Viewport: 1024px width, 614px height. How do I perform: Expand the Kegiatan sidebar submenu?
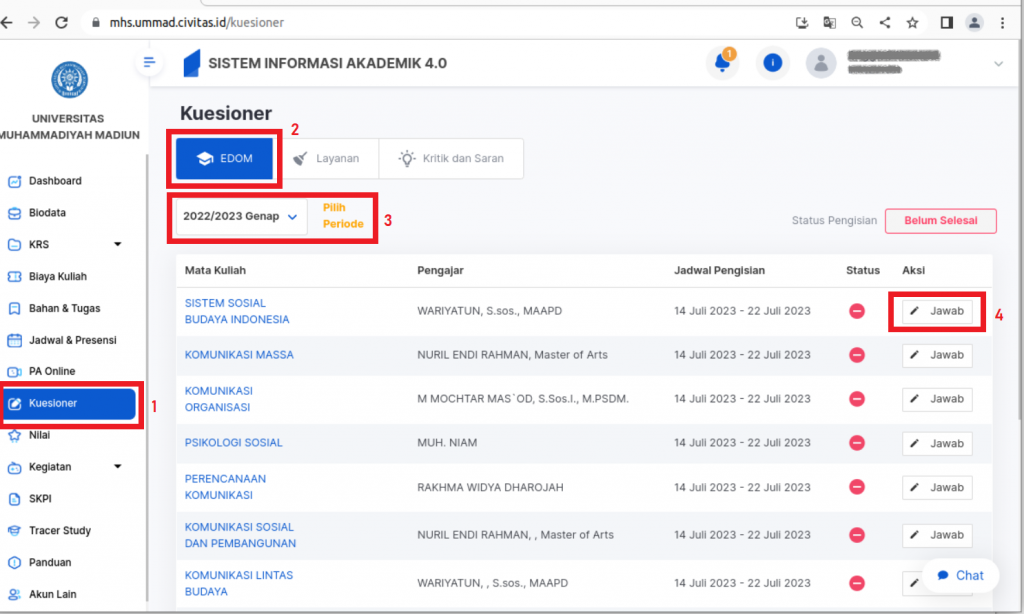[117, 466]
